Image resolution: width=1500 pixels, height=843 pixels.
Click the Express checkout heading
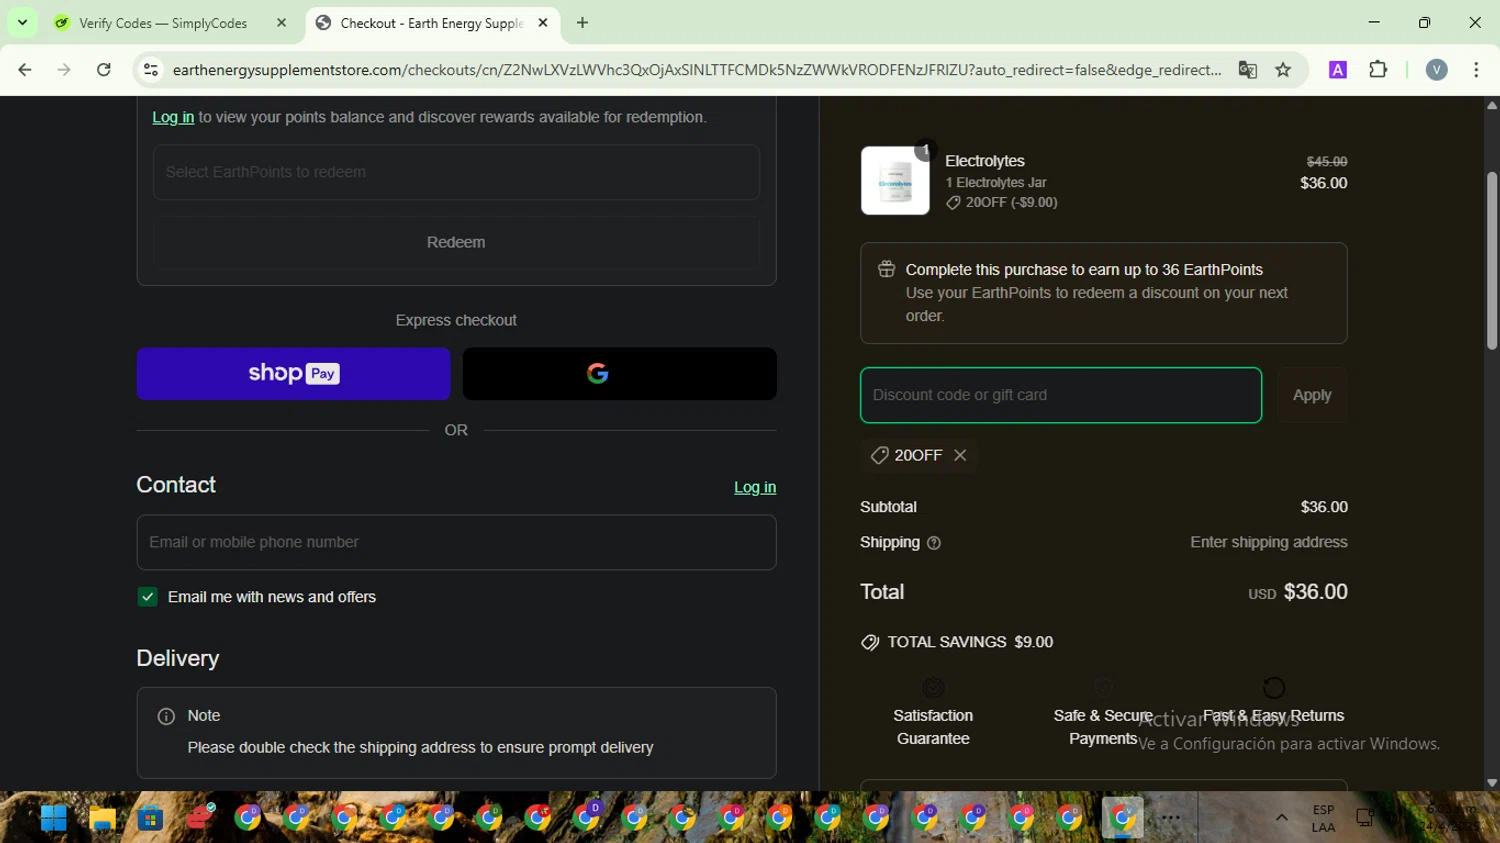click(456, 320)
